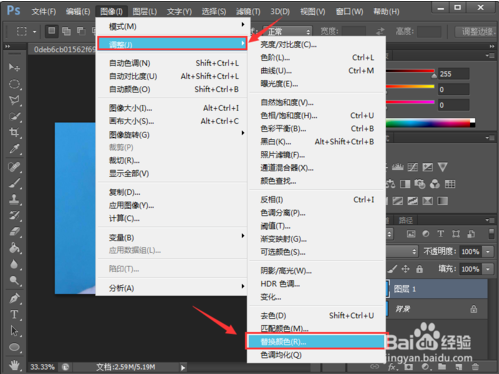Click the red channel slider at 255
The image size is (499, 374).
[x=433, y=76]
